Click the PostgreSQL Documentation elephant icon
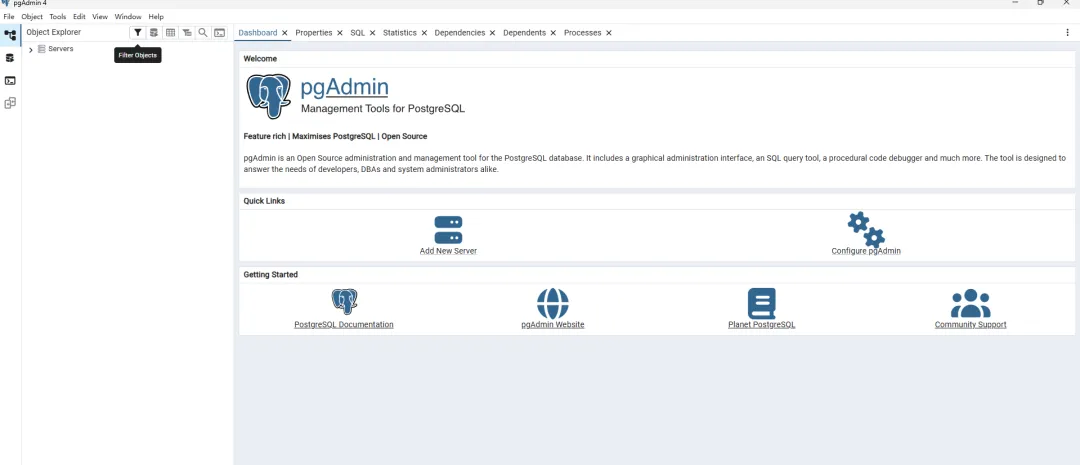1080x465 pixels. coord(344,302)
